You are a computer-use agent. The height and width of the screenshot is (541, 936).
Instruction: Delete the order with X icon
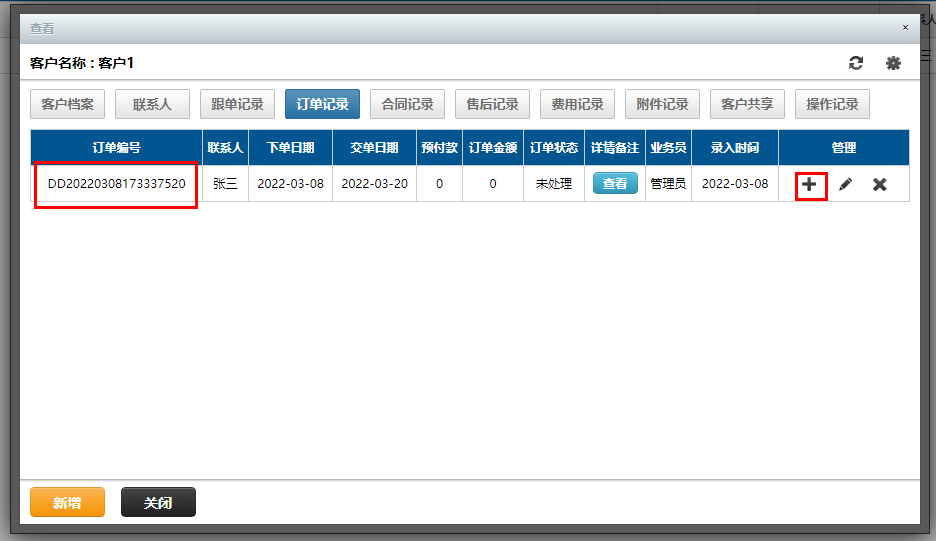point(879,184)
